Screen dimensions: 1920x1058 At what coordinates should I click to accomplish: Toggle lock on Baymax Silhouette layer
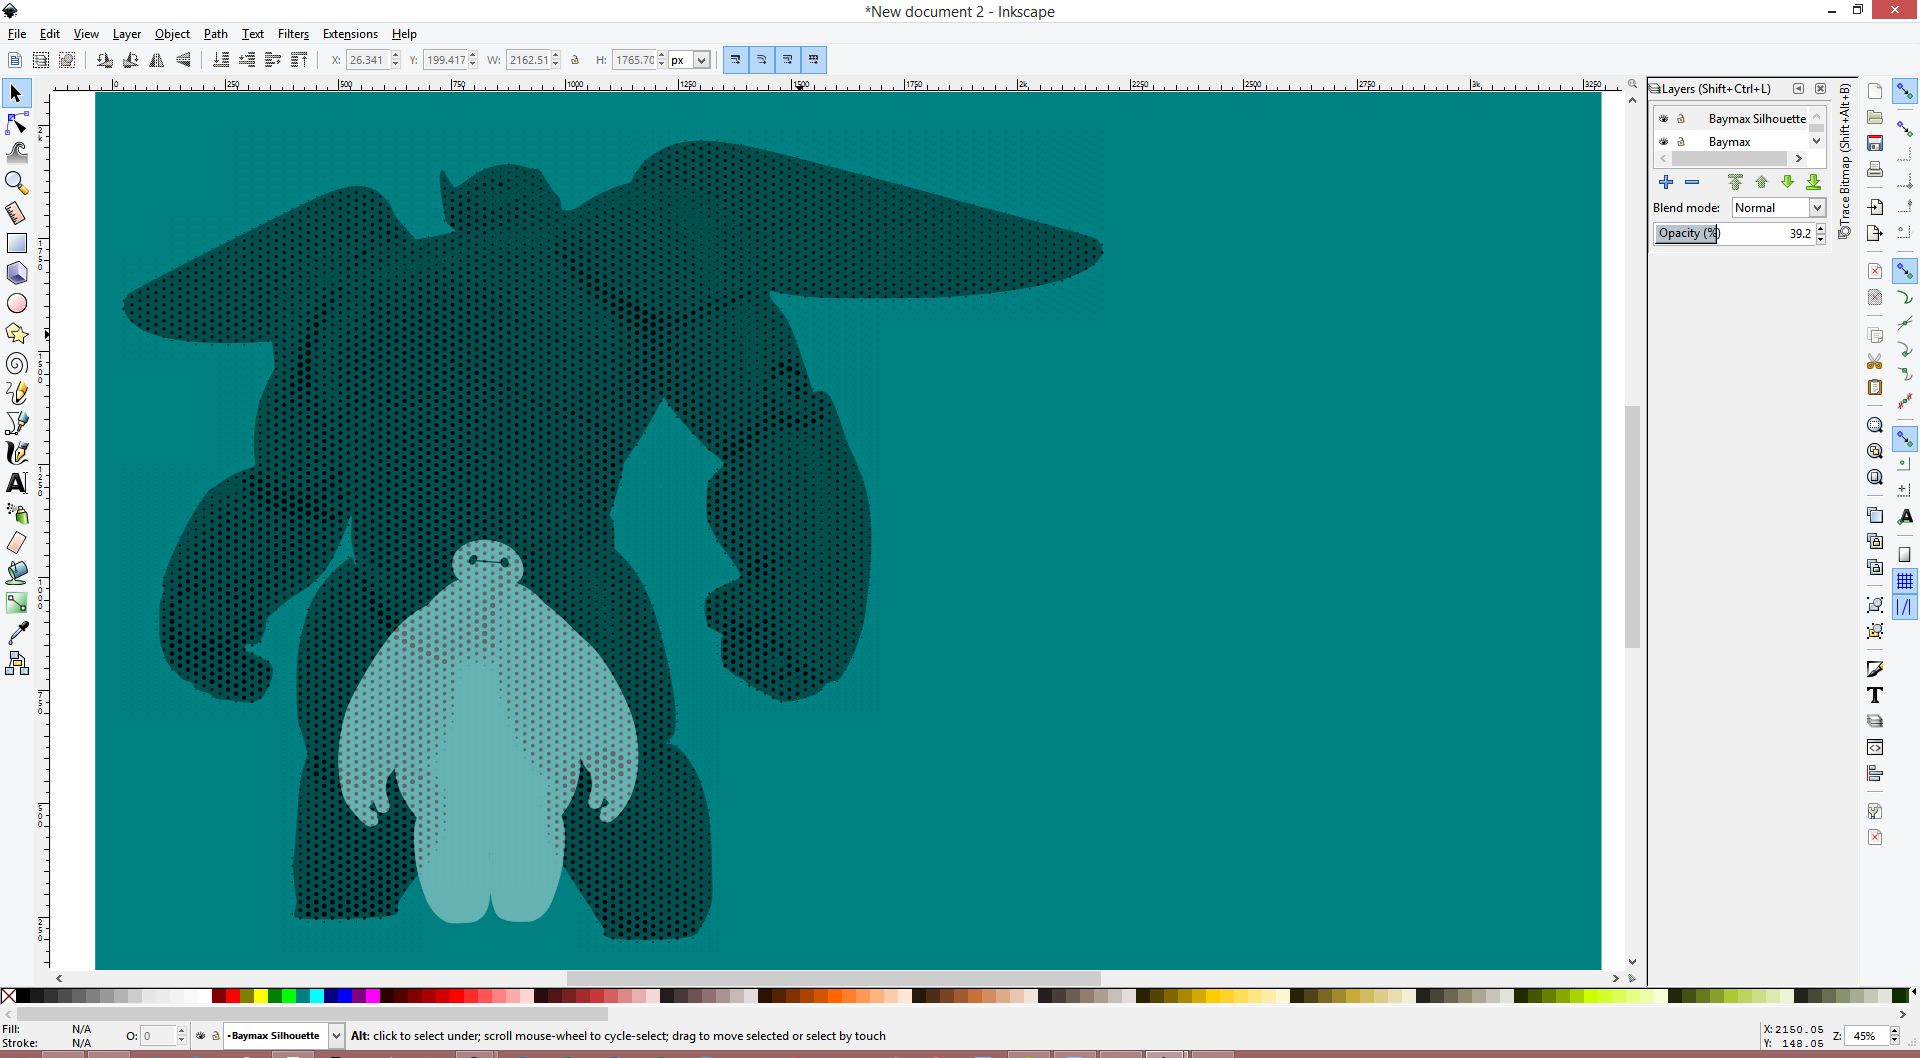click(x=1681, y=119)
